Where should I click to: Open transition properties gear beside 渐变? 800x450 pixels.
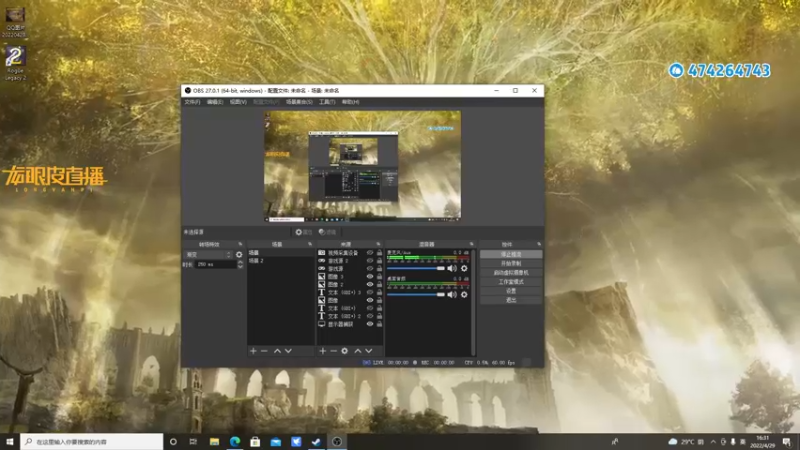(x=239, y=255)
